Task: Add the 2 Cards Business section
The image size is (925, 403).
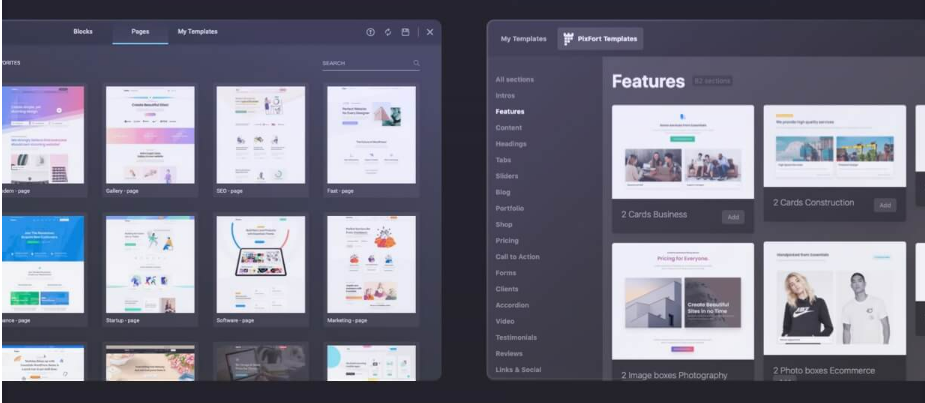Action: 733,217
